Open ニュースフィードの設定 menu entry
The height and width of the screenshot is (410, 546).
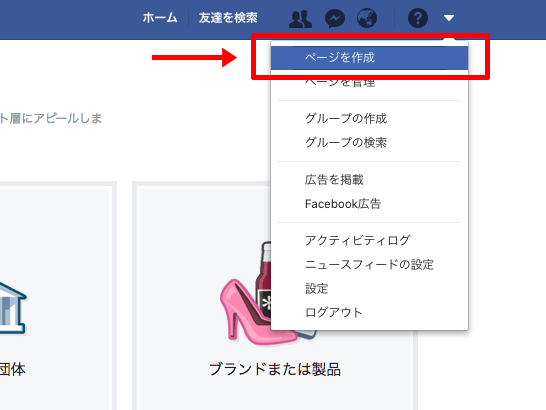369,264
